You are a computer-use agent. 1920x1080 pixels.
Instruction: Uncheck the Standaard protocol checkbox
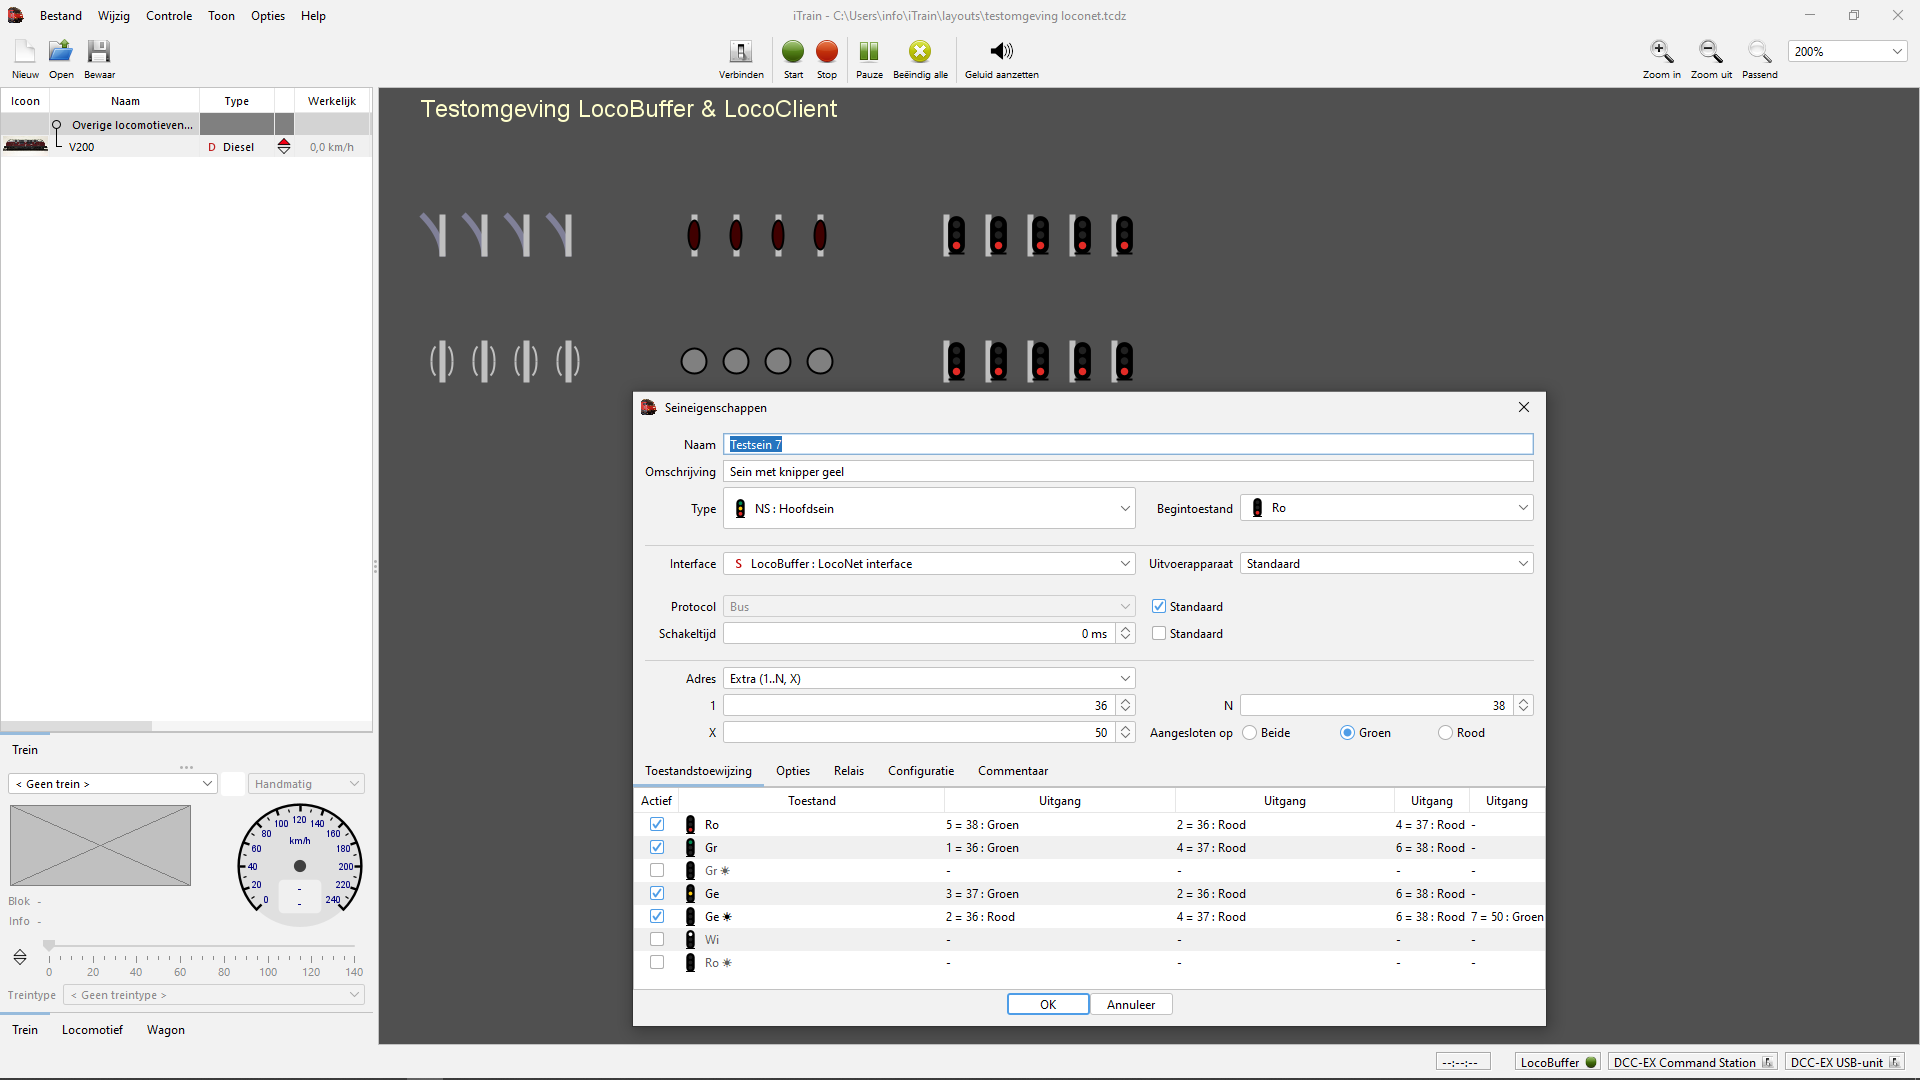click(x=1159, y=607)
